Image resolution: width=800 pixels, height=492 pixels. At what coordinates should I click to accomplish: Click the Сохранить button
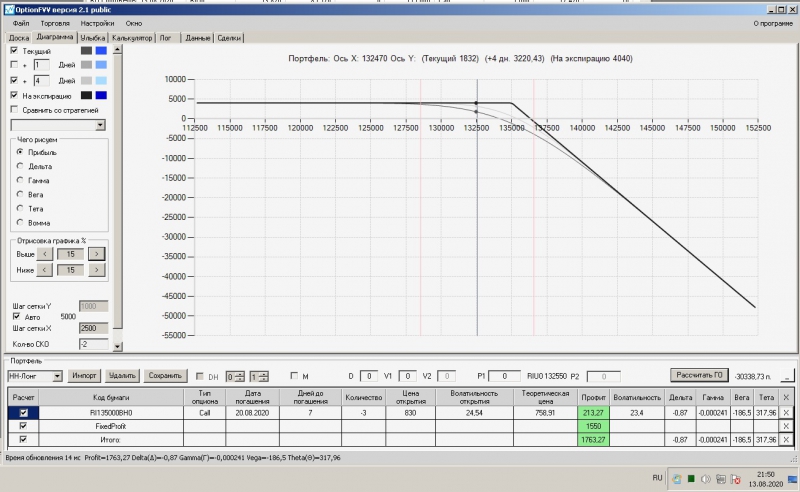click(165, 376)
